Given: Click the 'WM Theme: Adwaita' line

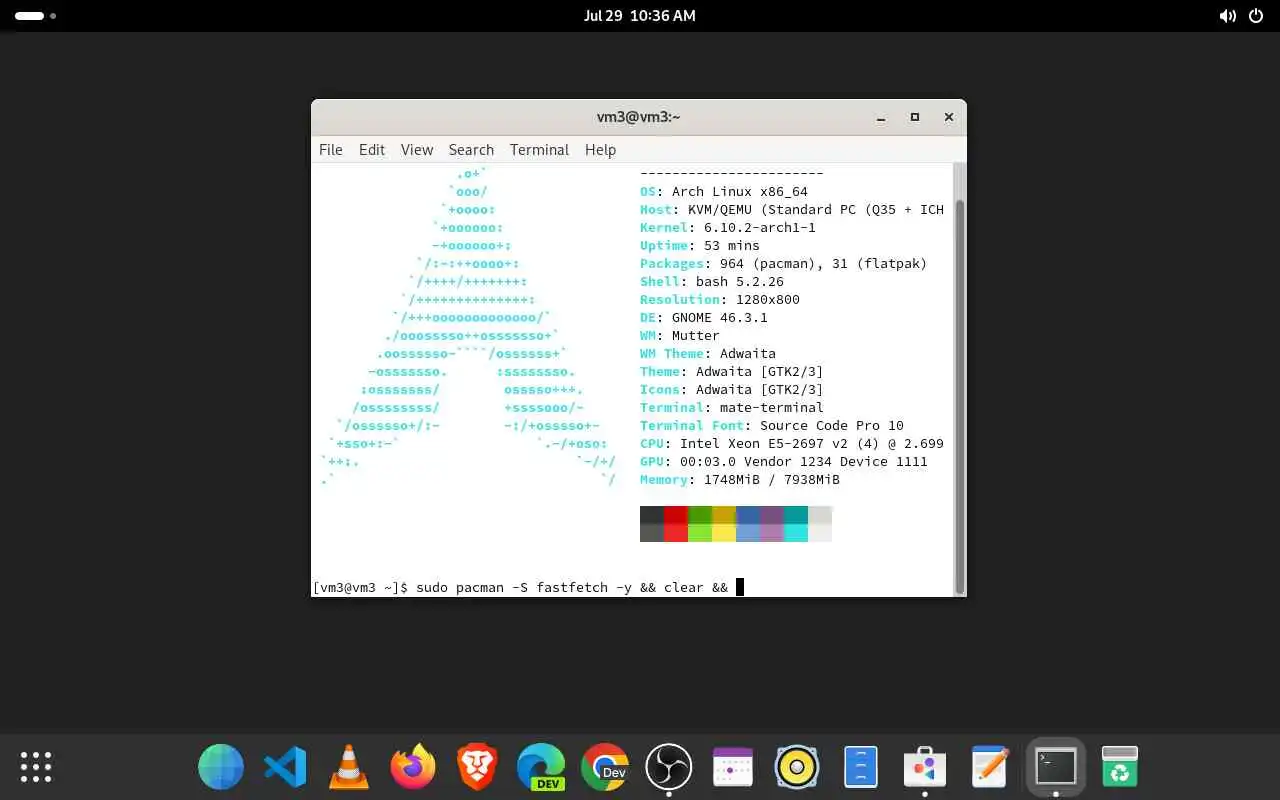Looking at the screenshot, I should tap(708, 353).
